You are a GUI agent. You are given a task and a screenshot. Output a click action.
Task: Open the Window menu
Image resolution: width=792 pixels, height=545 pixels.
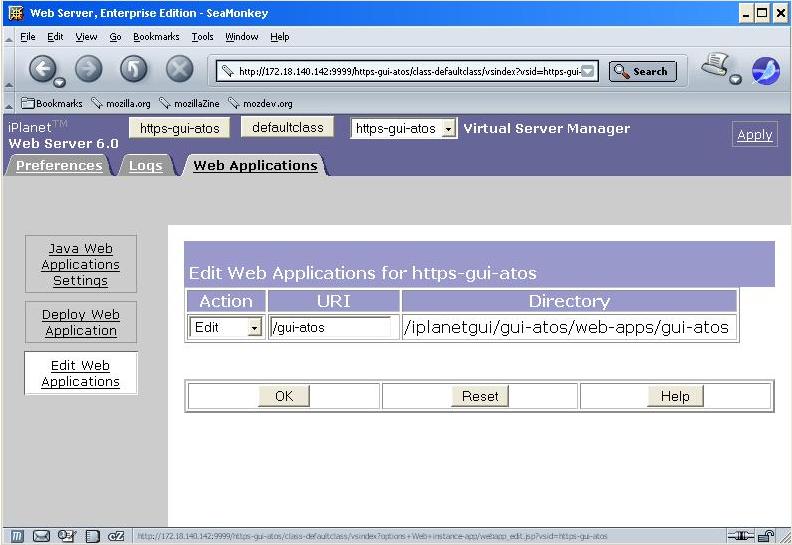[241, 37]
